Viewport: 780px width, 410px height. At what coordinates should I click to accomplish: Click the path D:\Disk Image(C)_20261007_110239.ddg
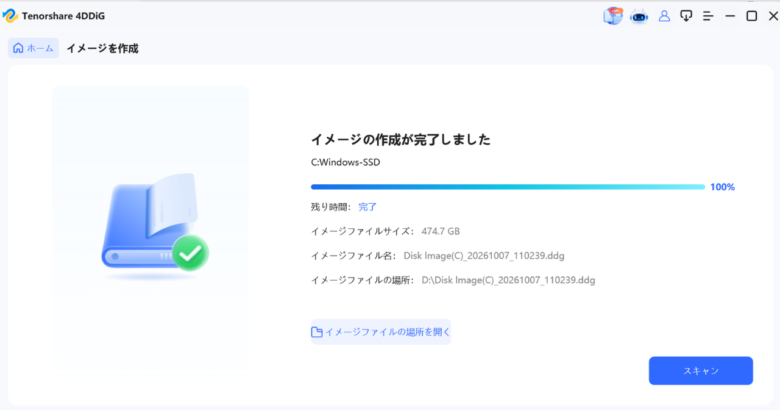[508, 280]
